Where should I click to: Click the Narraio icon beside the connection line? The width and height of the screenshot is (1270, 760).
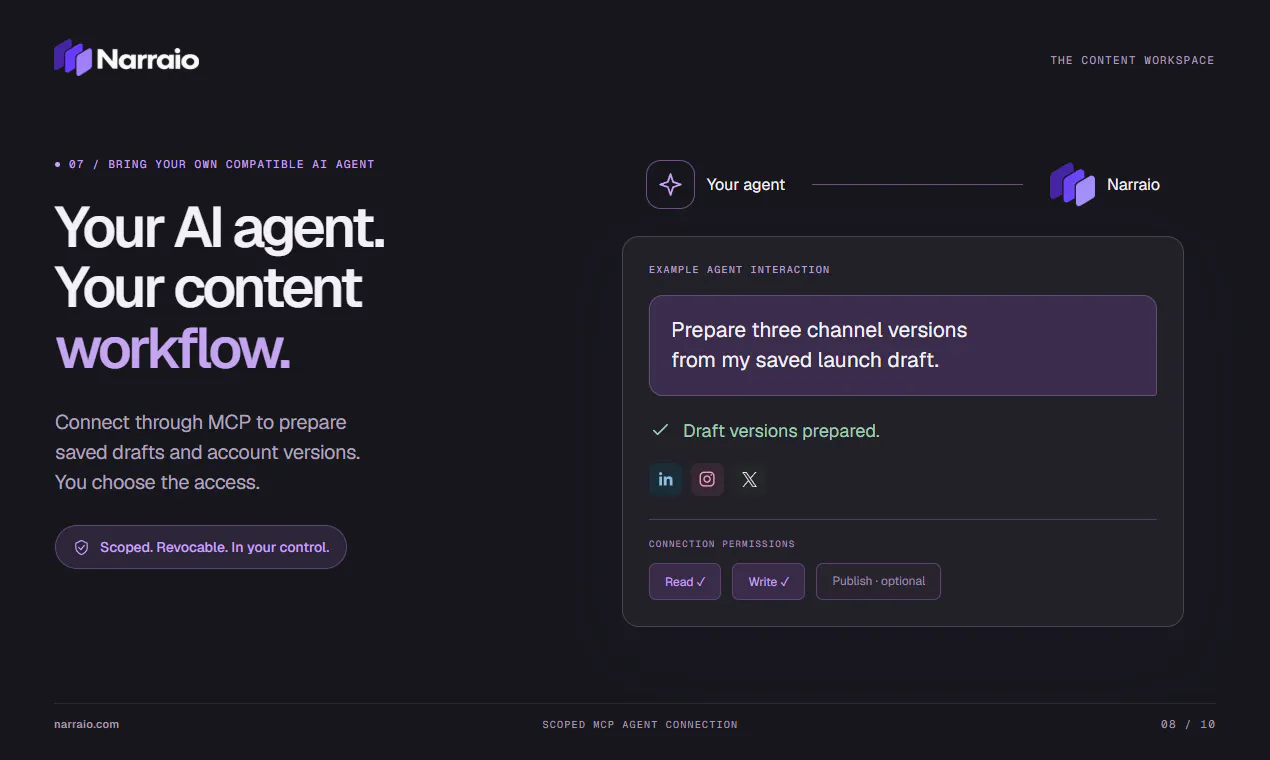[1072, 185]
